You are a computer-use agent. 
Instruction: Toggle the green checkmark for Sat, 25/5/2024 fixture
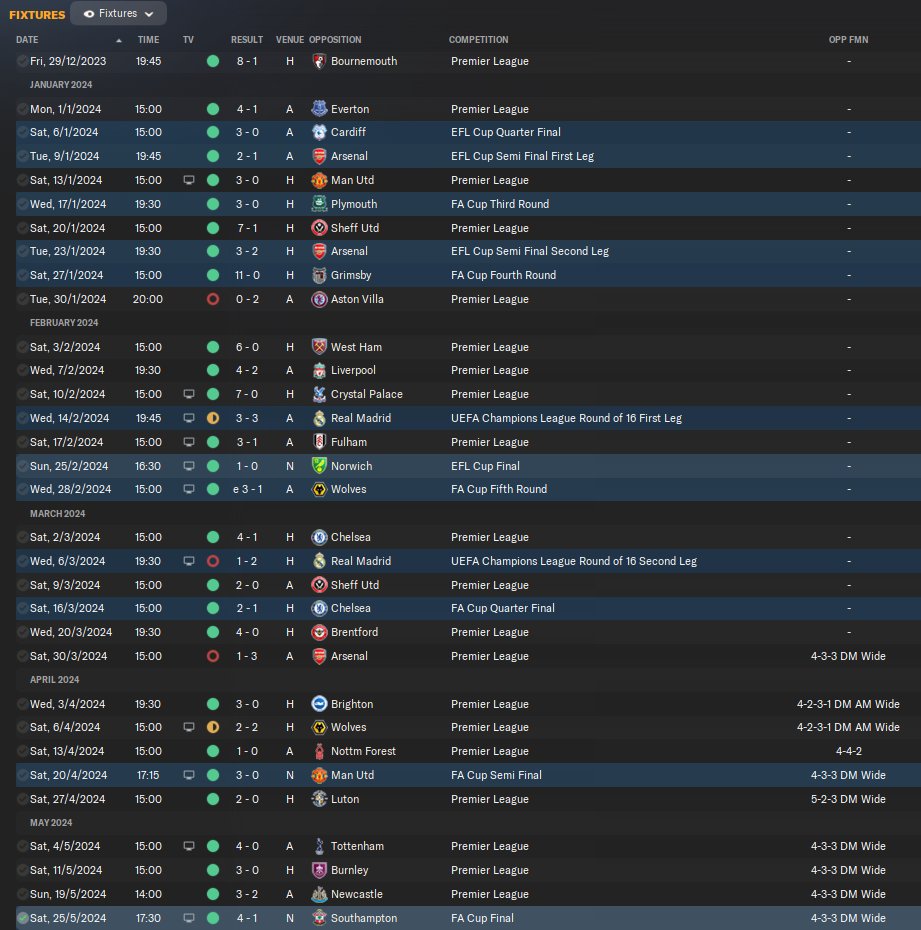tap(22, 918)
